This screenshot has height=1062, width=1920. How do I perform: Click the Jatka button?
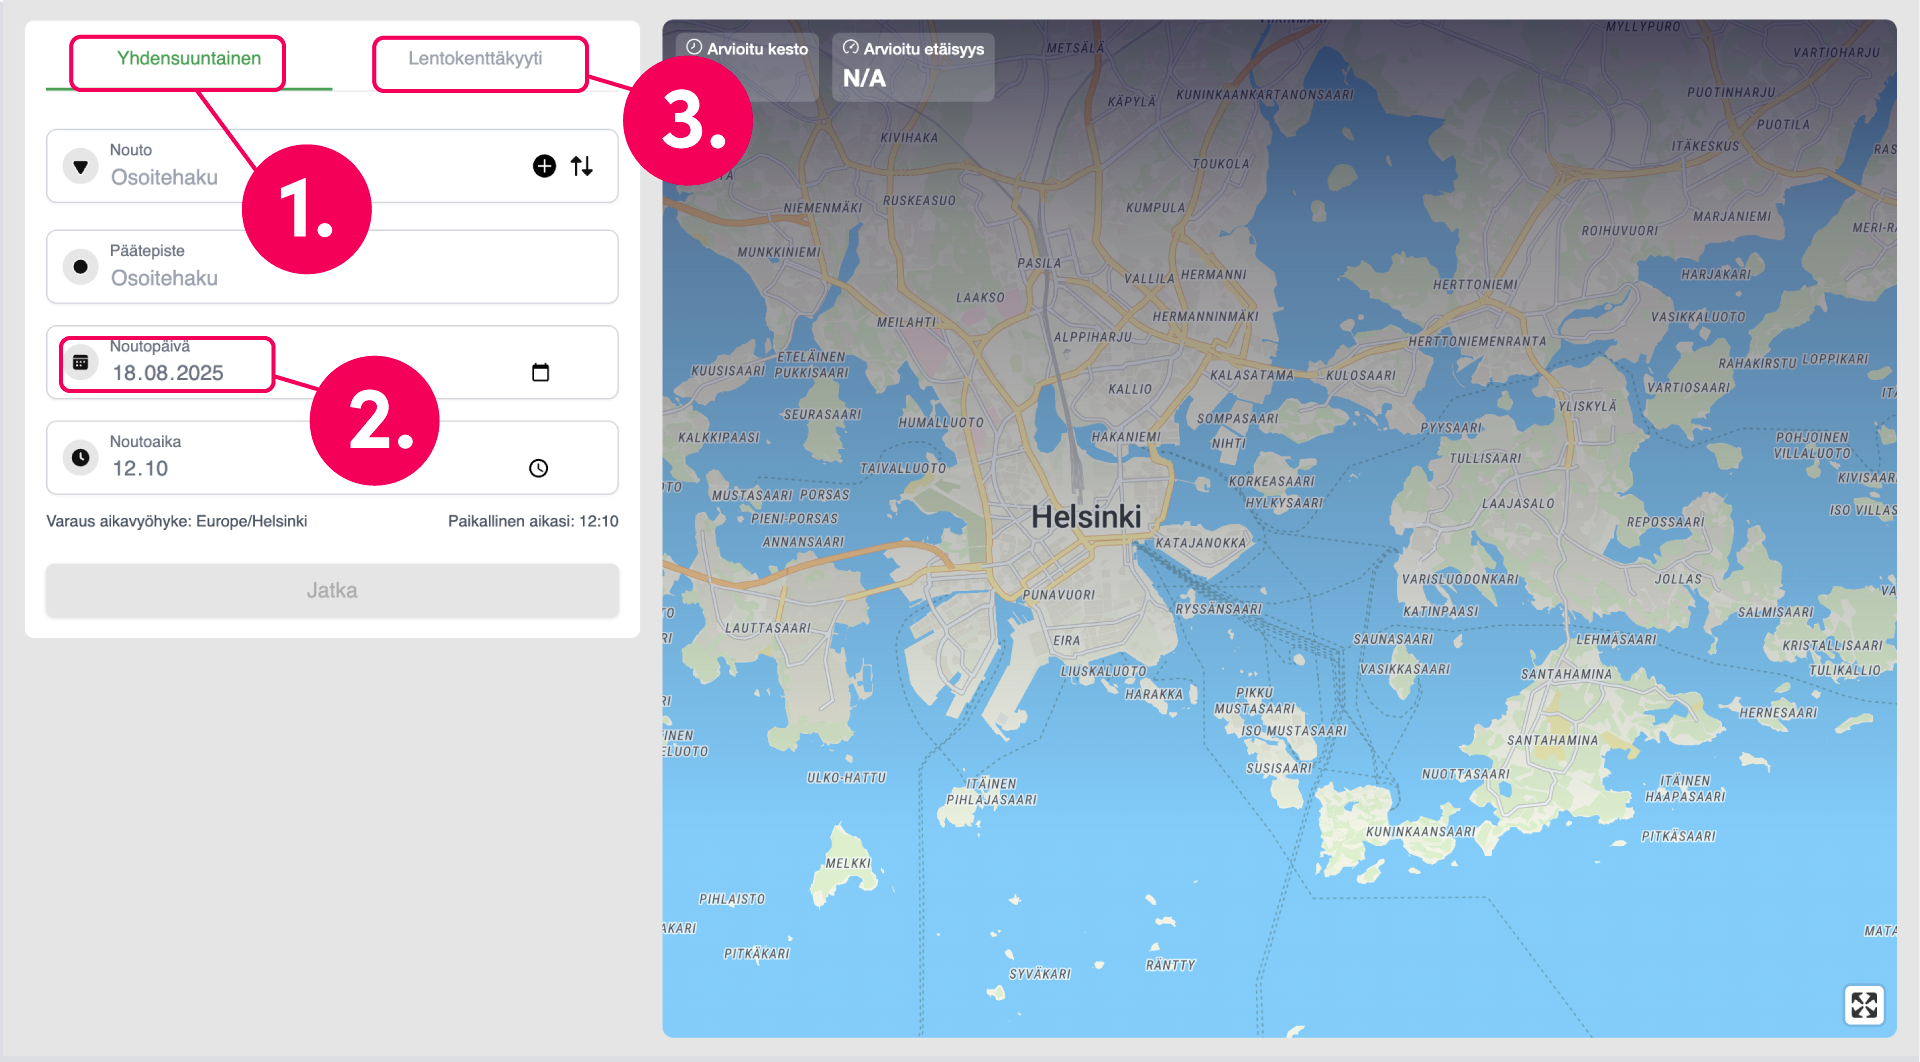pos(332,590)
